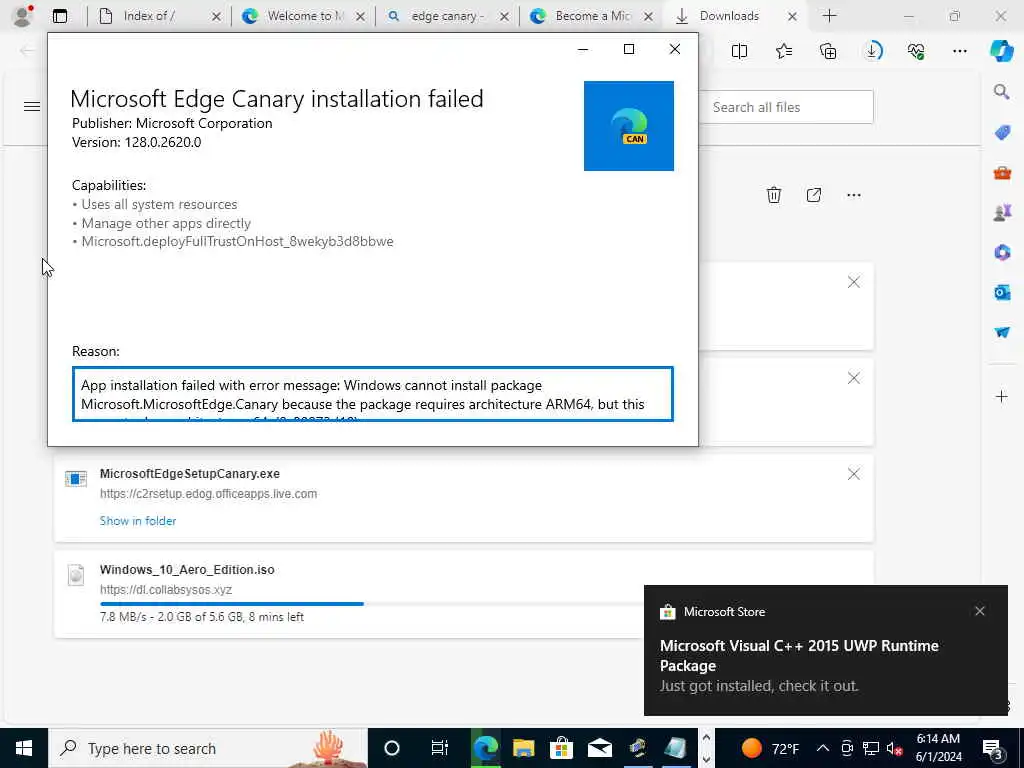Dismiss the Microsoft Store notification
Image resolution: width=1024 pixels, height=768 pixels.
(980, 611)
